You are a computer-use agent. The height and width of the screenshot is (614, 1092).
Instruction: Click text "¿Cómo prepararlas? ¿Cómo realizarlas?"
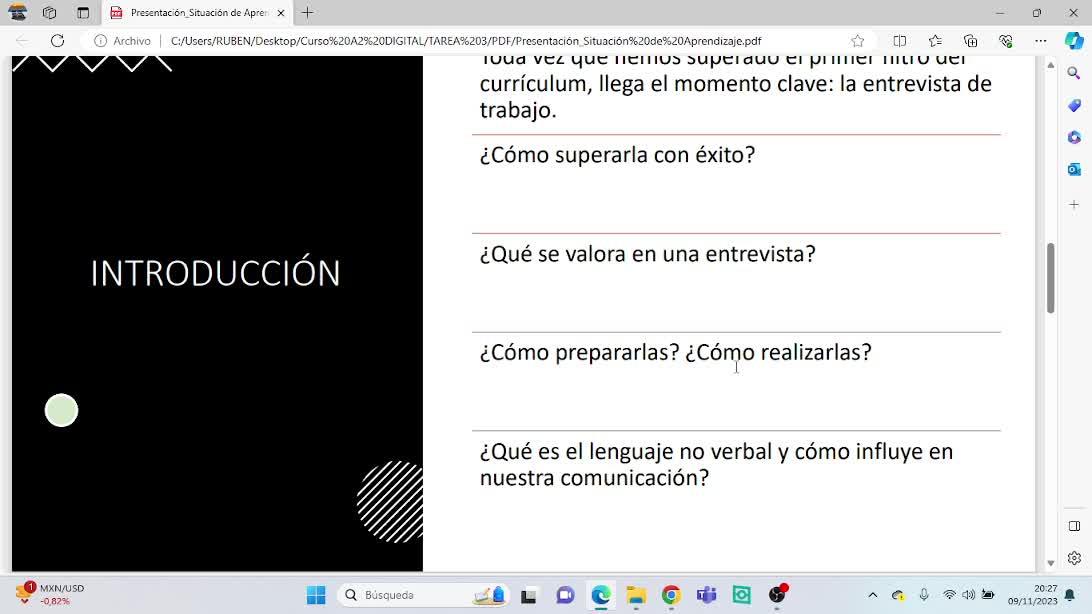[x=676, y=352]
